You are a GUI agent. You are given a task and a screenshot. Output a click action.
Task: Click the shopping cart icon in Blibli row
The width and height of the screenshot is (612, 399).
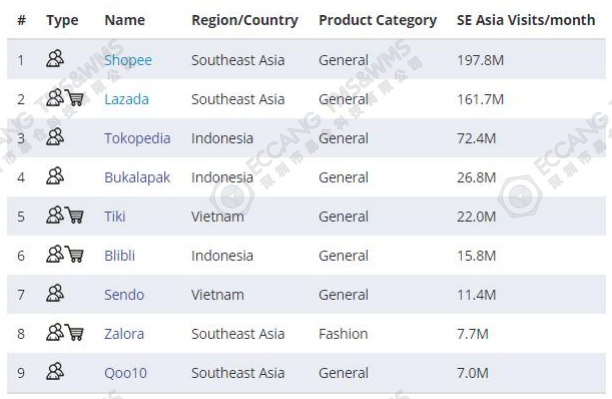coord(74,254)
